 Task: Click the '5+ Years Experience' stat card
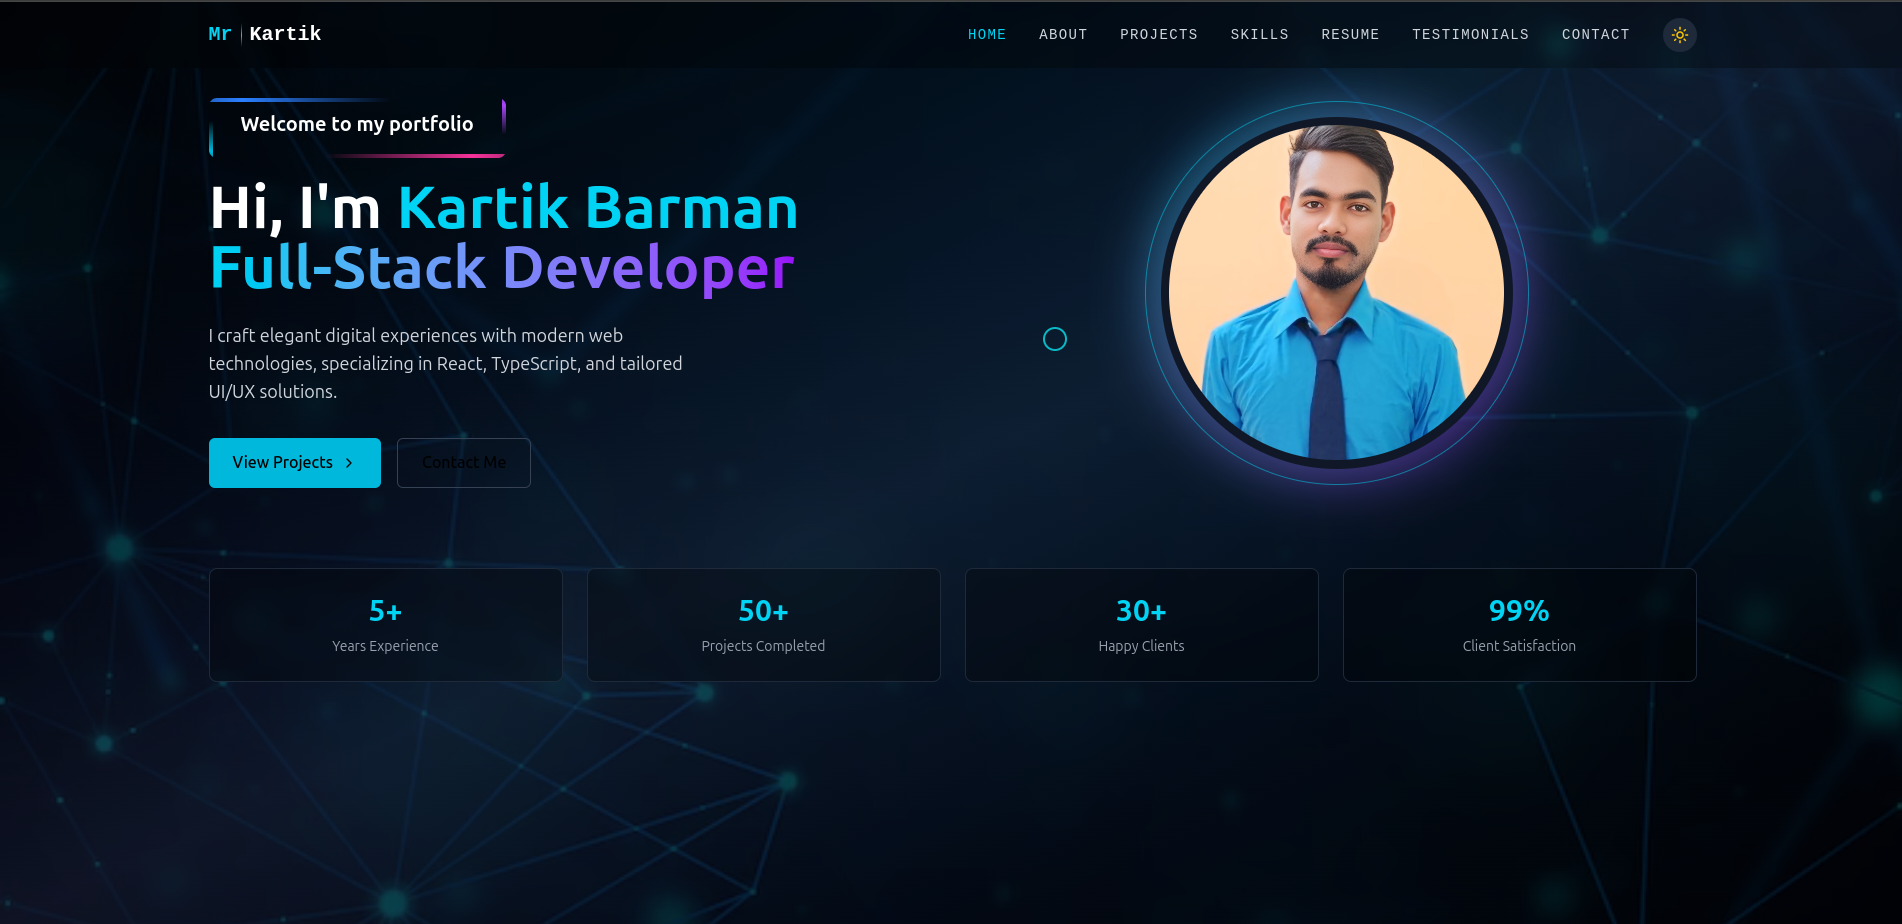[385, 624]
